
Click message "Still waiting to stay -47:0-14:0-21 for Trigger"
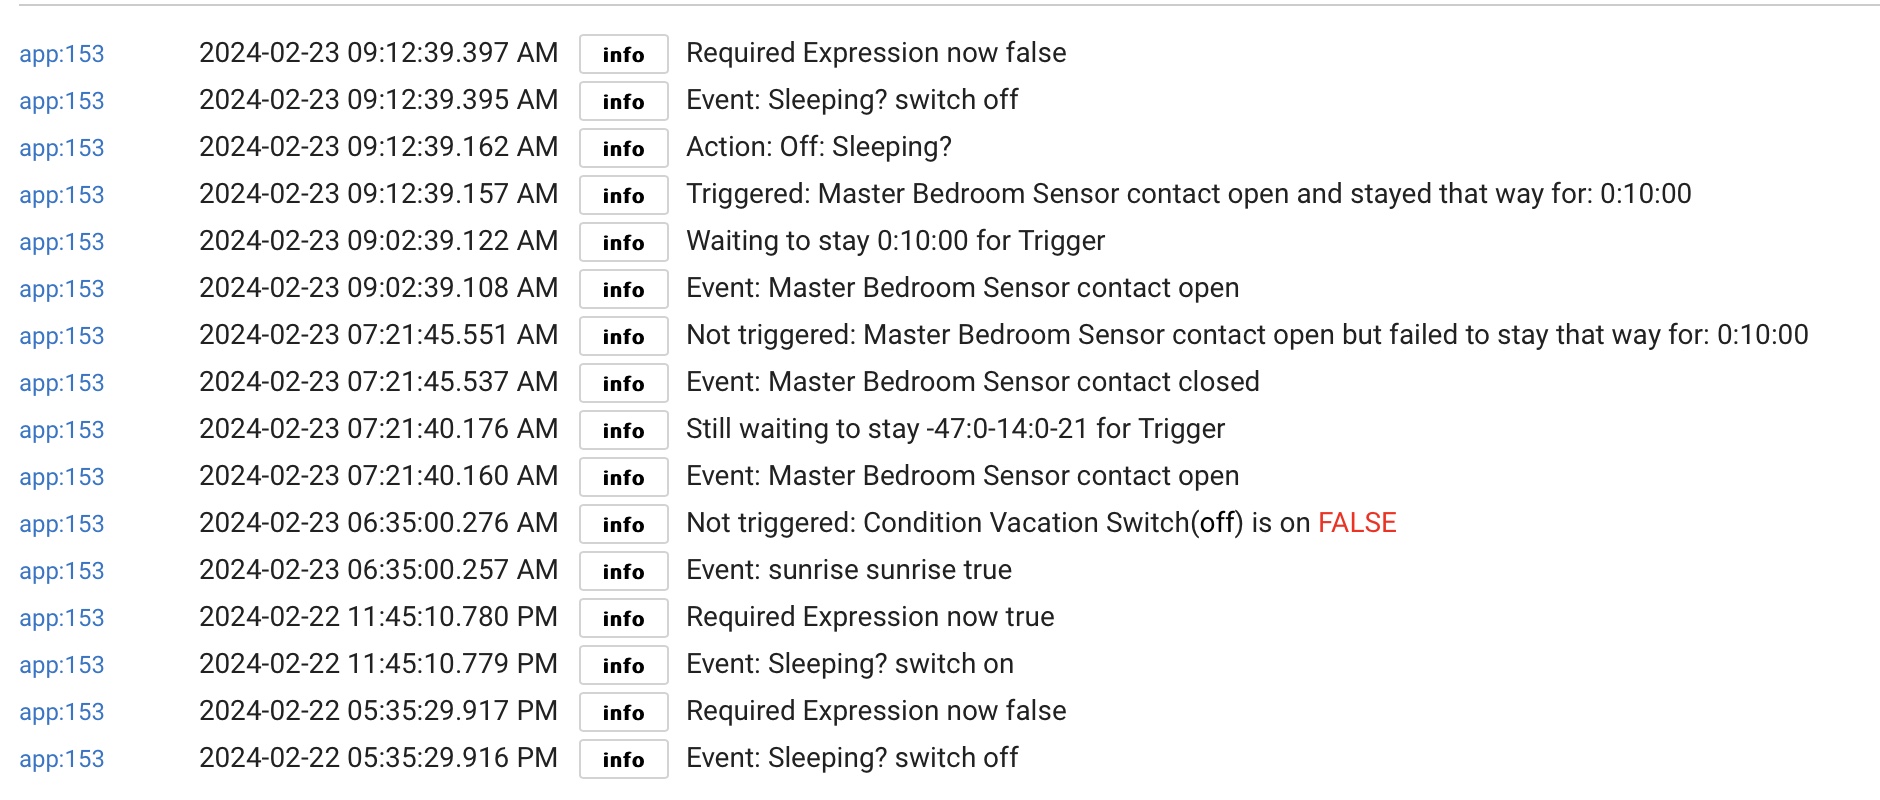(x=955, y=429)
